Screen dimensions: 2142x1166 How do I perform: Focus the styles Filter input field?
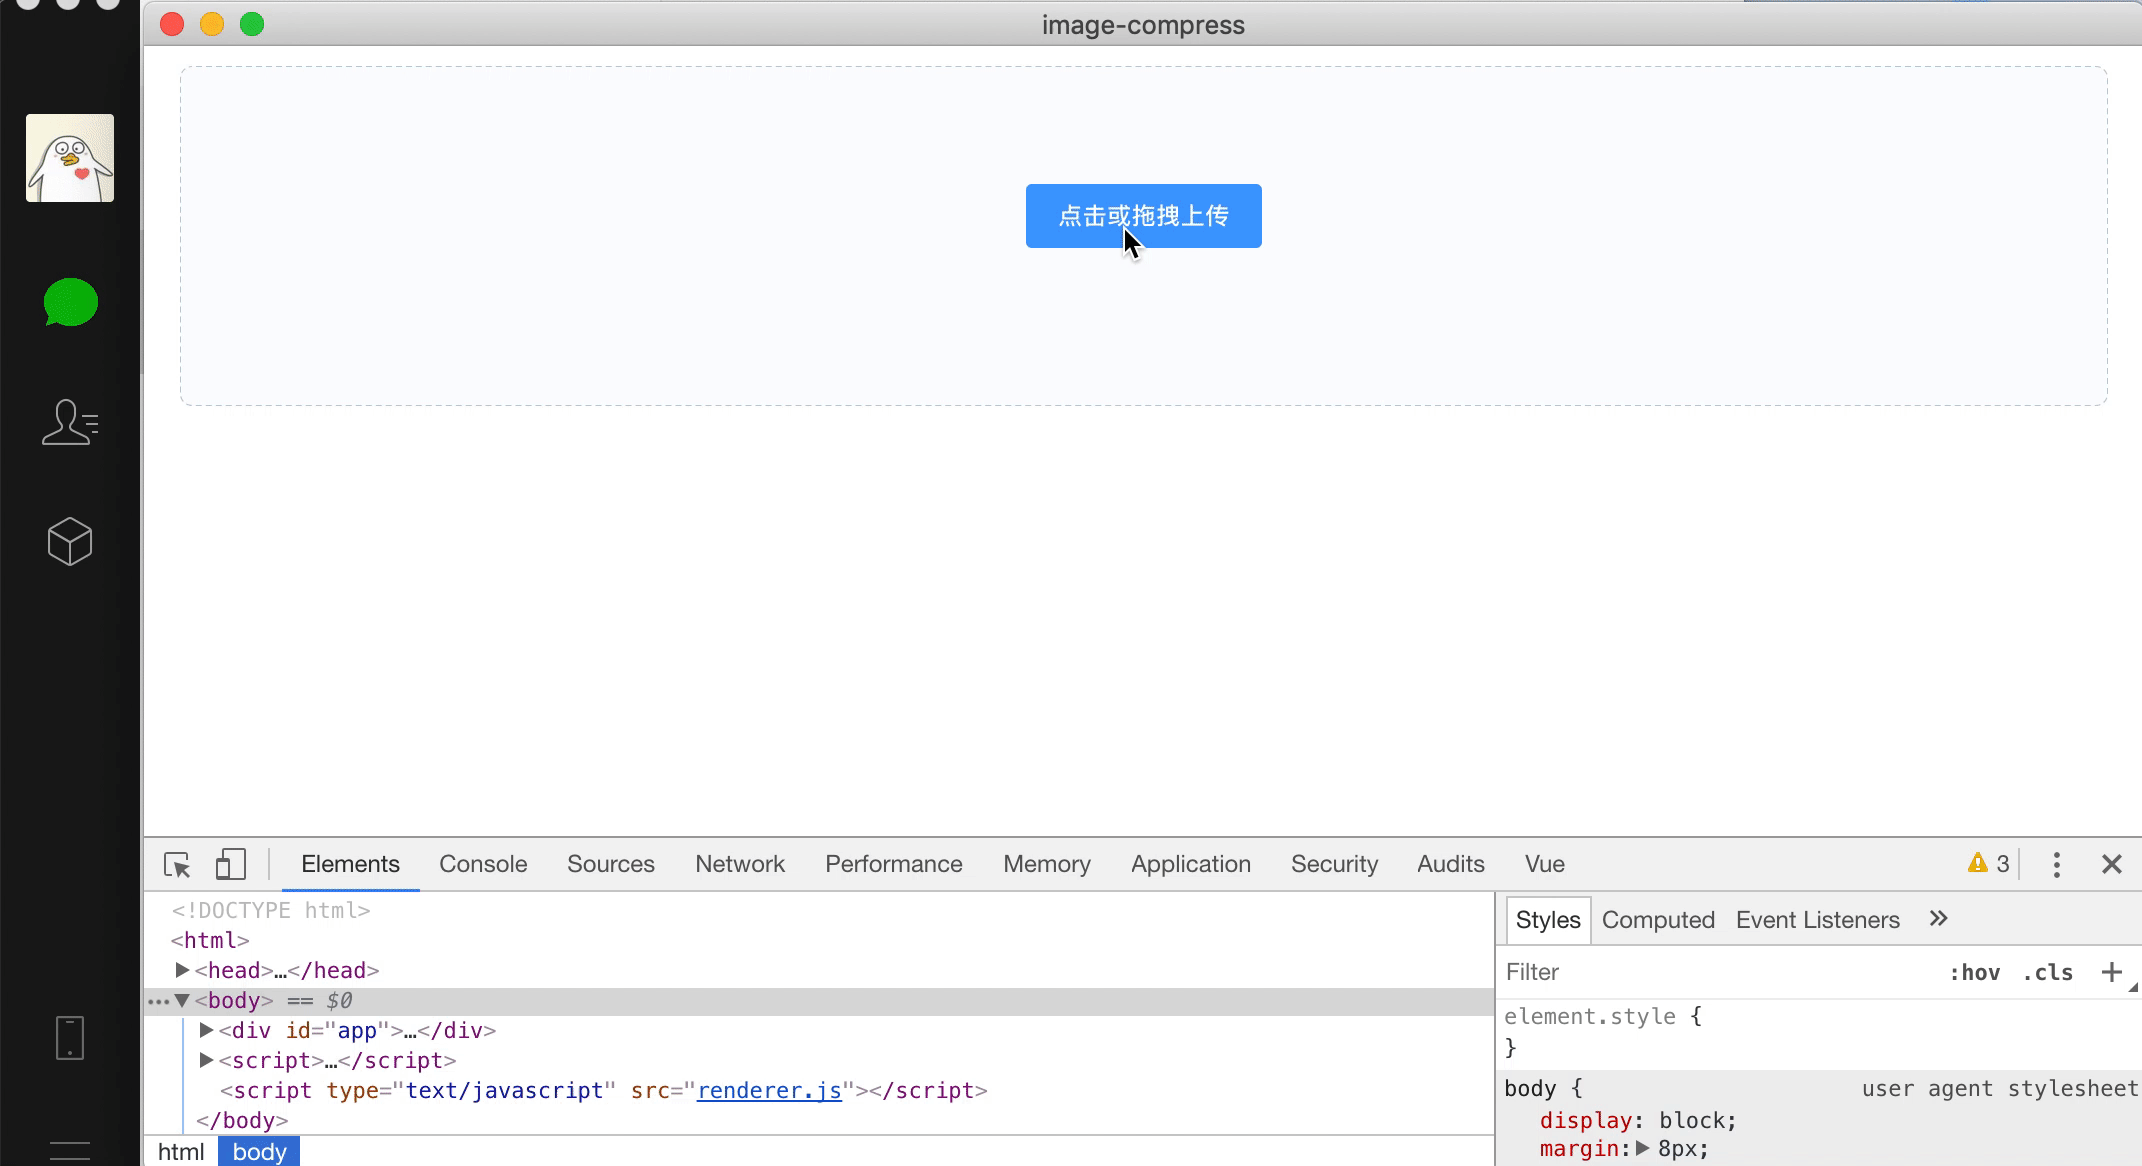coord(1720,972)
